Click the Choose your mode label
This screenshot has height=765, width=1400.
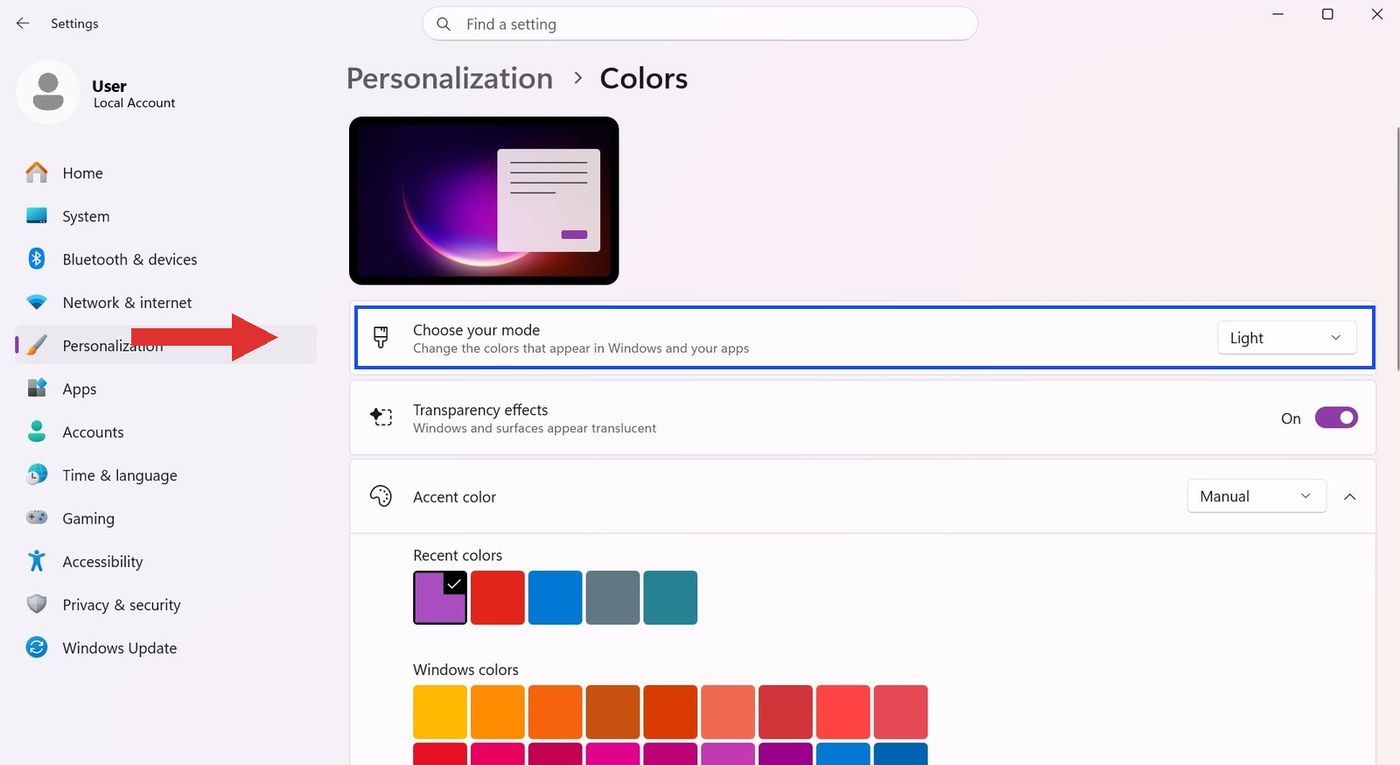[x=476, y=330]
